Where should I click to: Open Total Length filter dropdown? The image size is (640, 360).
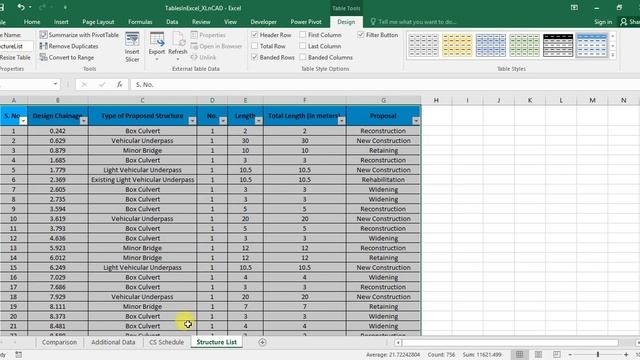point(342,121)
